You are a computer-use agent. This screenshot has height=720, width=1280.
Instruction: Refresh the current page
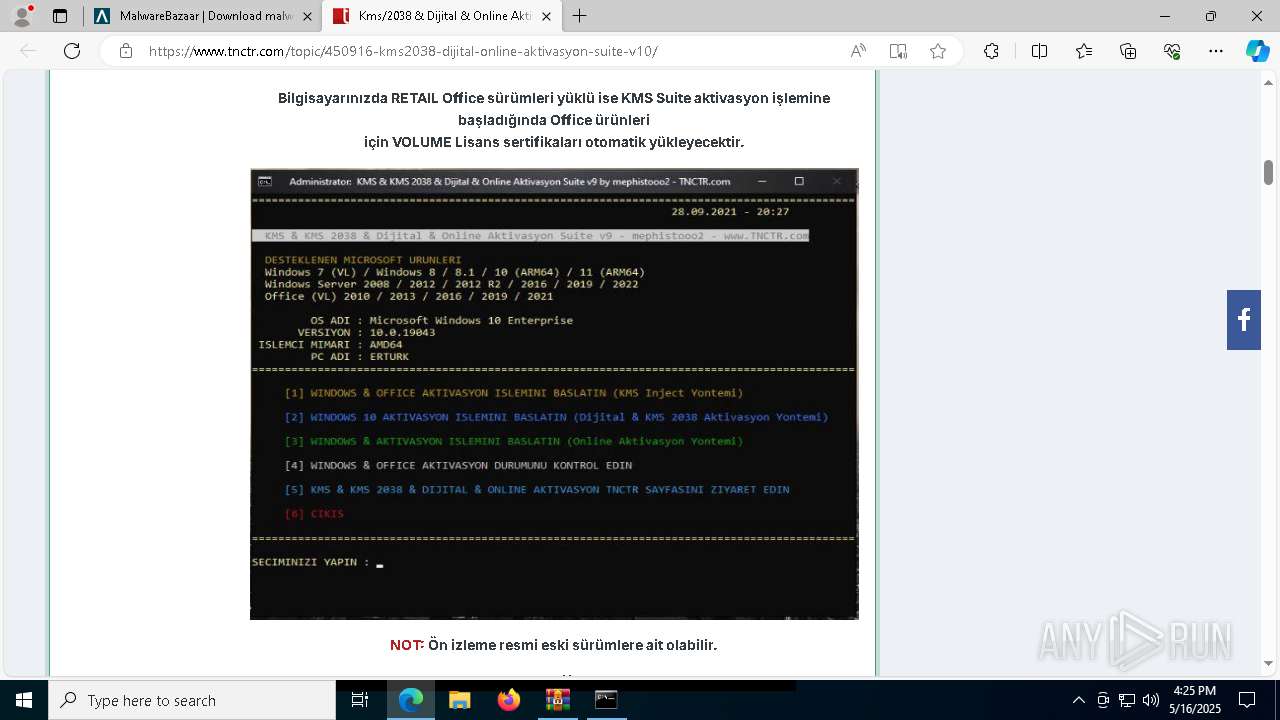[x=72, y=51]
